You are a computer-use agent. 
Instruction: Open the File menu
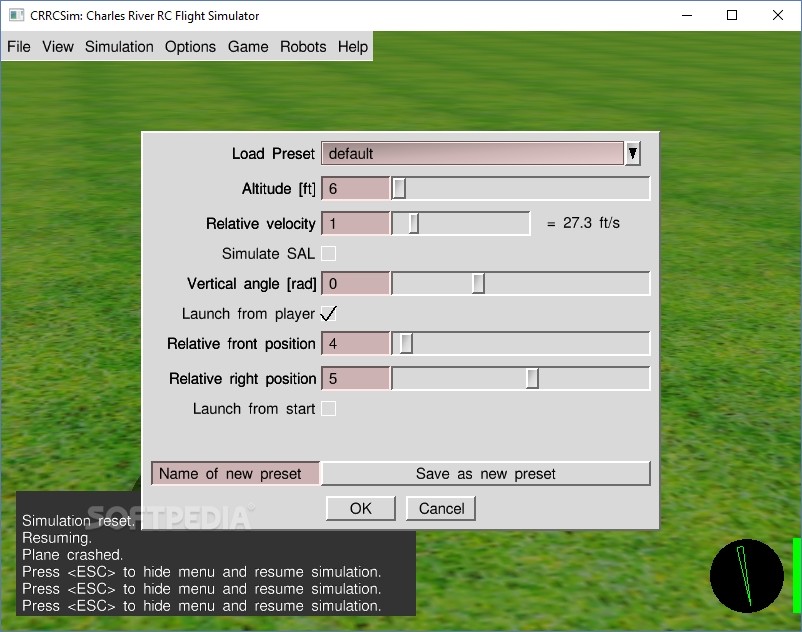click(18, 47)
